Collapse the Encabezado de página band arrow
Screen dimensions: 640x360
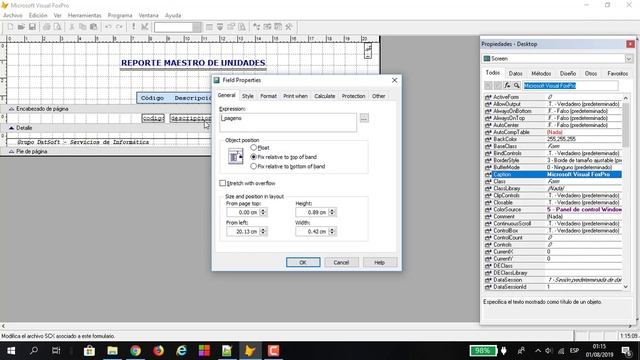[x=11, y=109]
